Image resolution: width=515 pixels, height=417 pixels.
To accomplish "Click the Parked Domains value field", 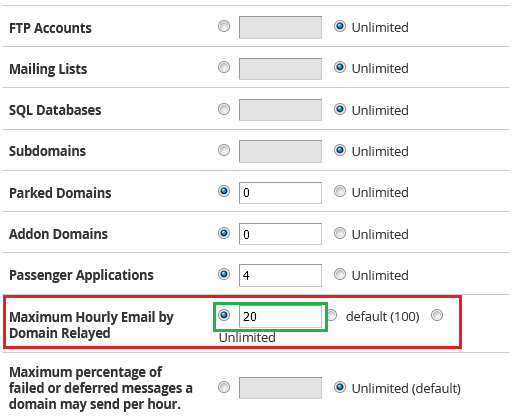I will coord(280,193).
